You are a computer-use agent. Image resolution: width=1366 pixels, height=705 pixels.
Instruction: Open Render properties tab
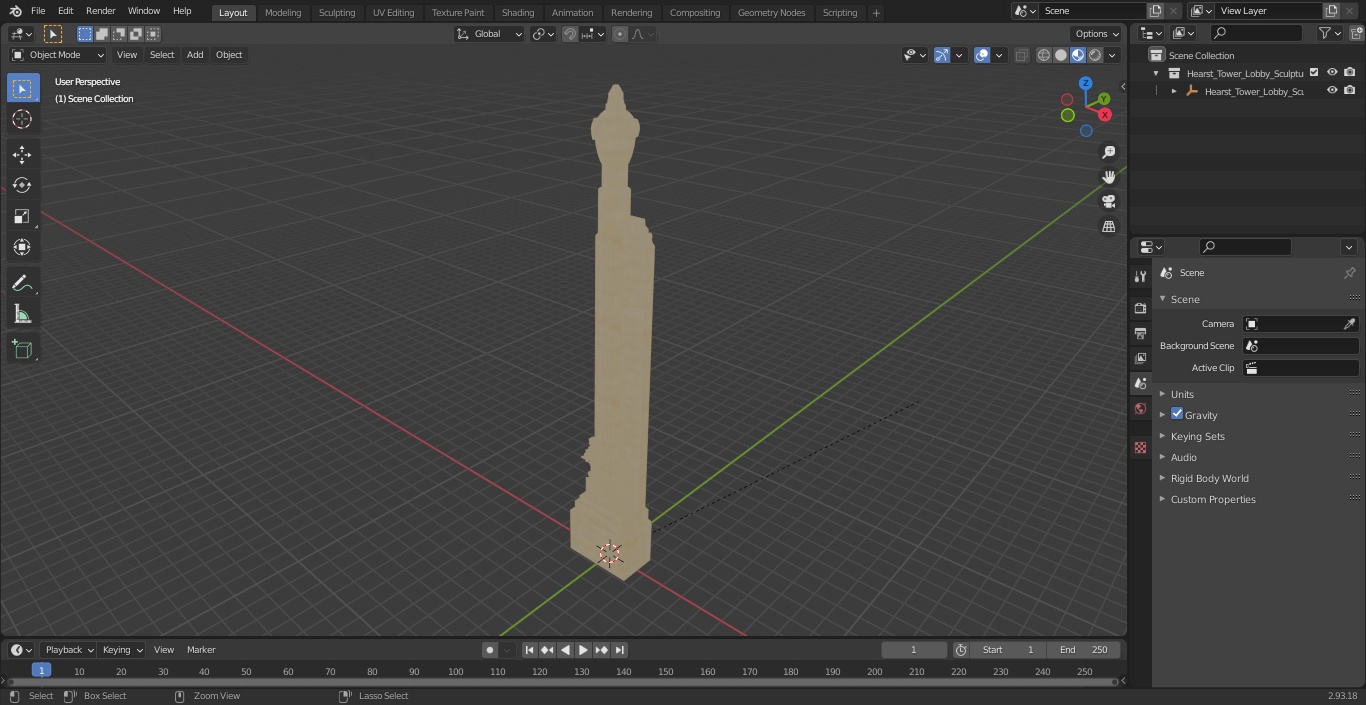point(1140,308)
